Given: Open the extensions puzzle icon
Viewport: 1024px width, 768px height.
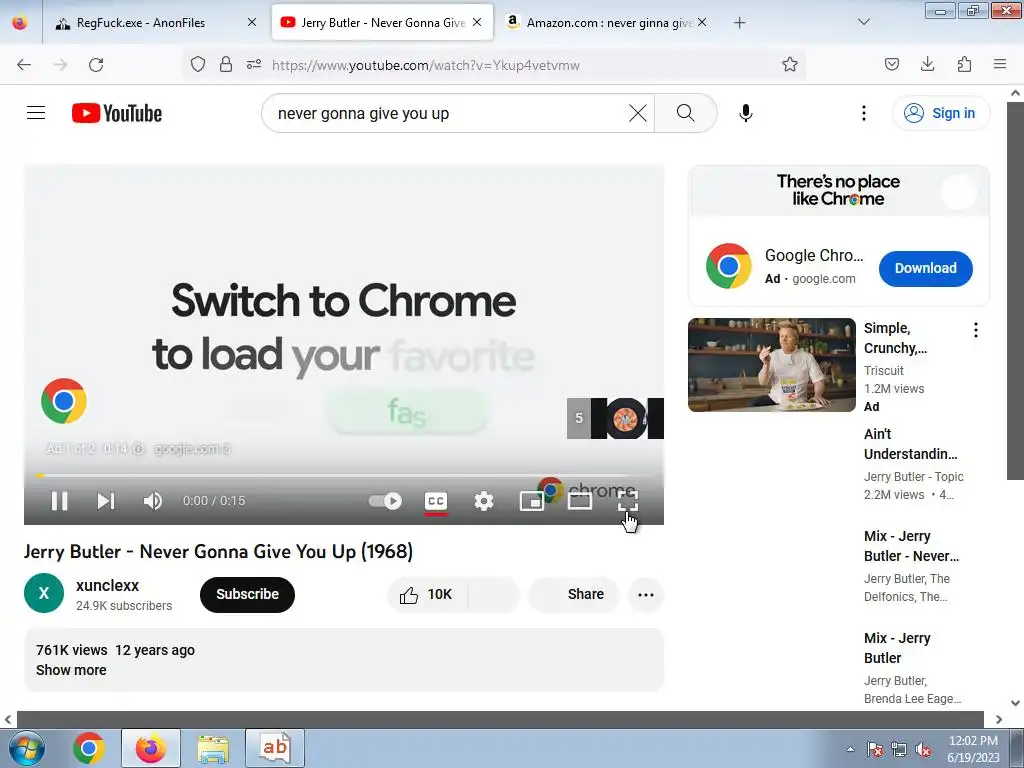Looking at the screenshot, I should point(964,64).
